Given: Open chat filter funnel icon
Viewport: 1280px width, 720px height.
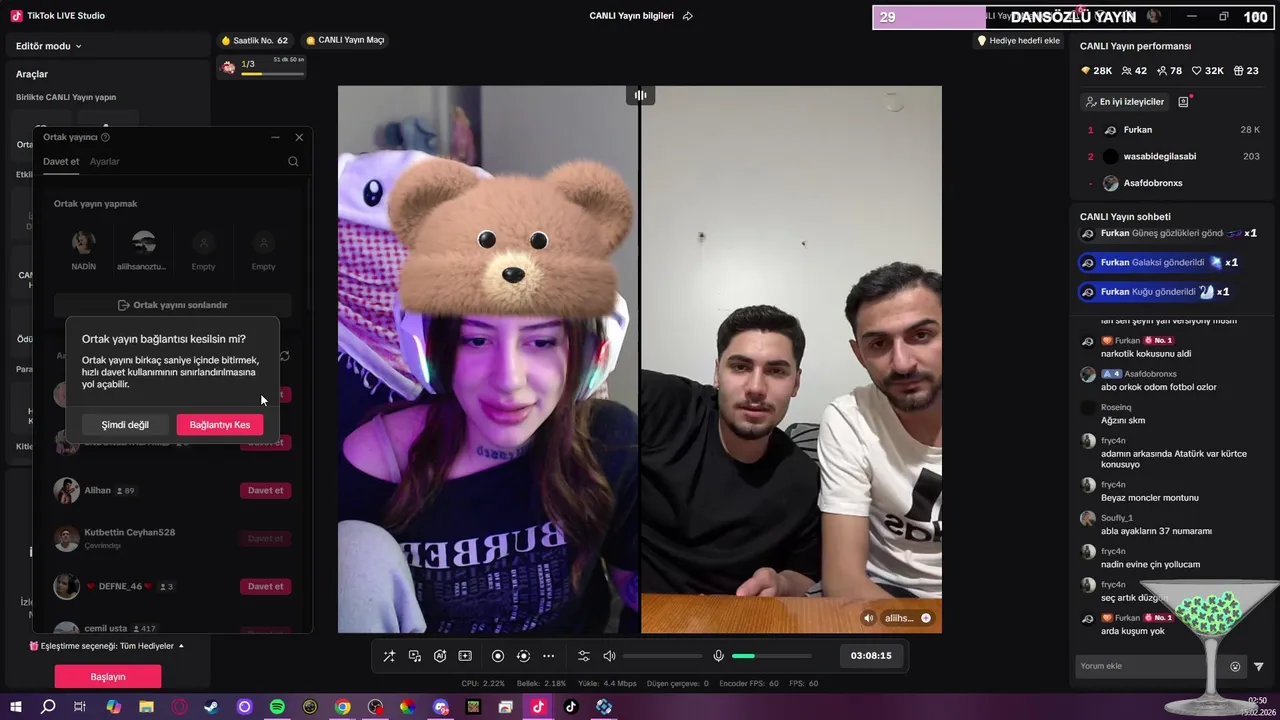Looking at the screenshot, I should [x=1259, y=667].
